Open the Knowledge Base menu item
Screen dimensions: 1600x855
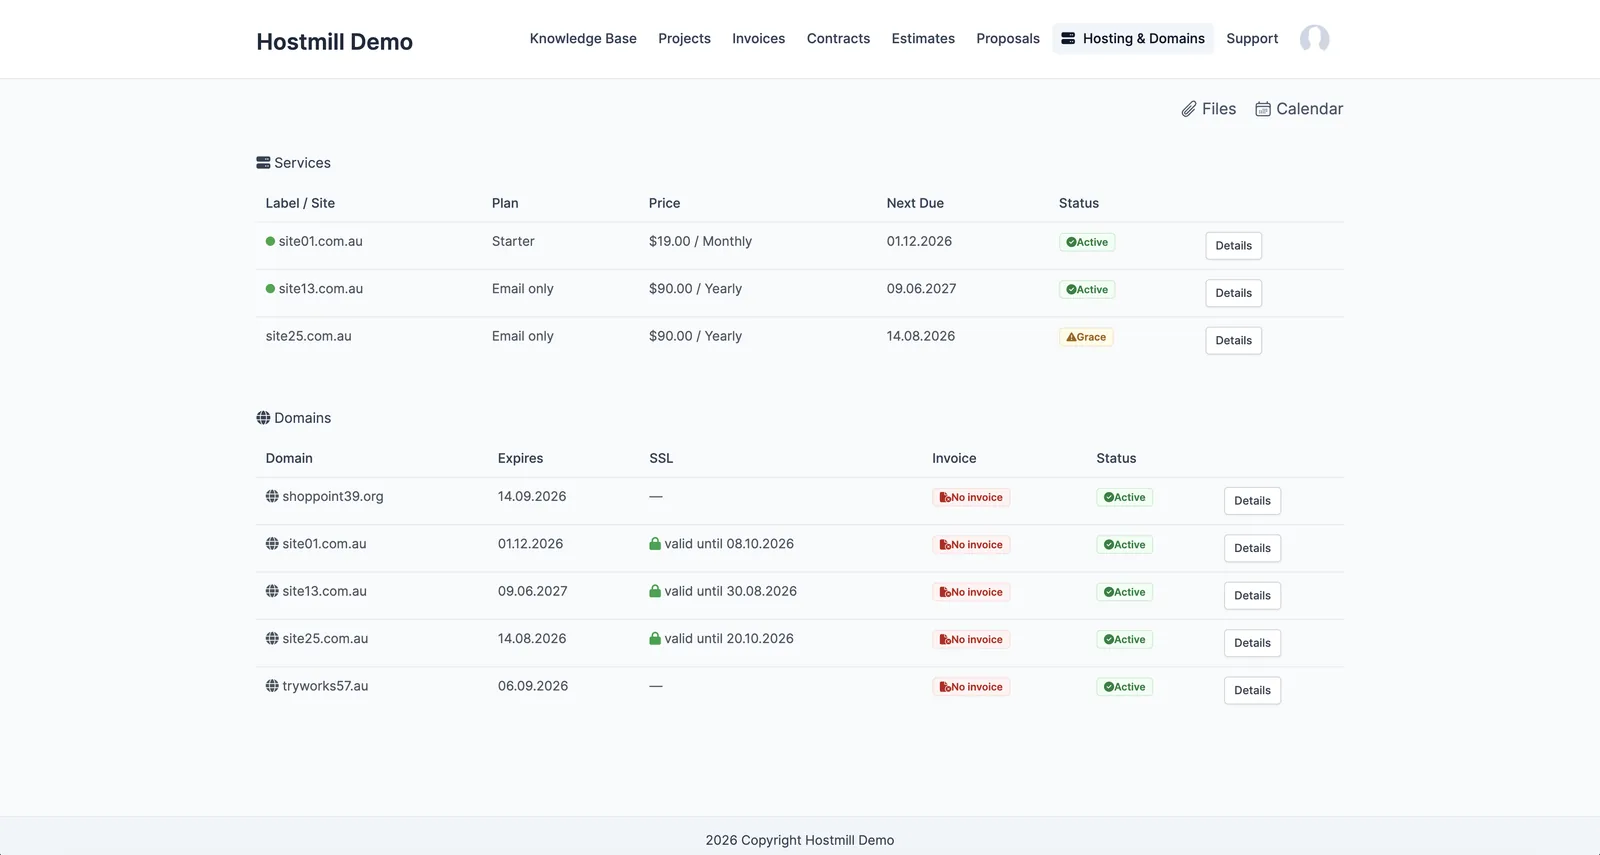tap(583, 38)
